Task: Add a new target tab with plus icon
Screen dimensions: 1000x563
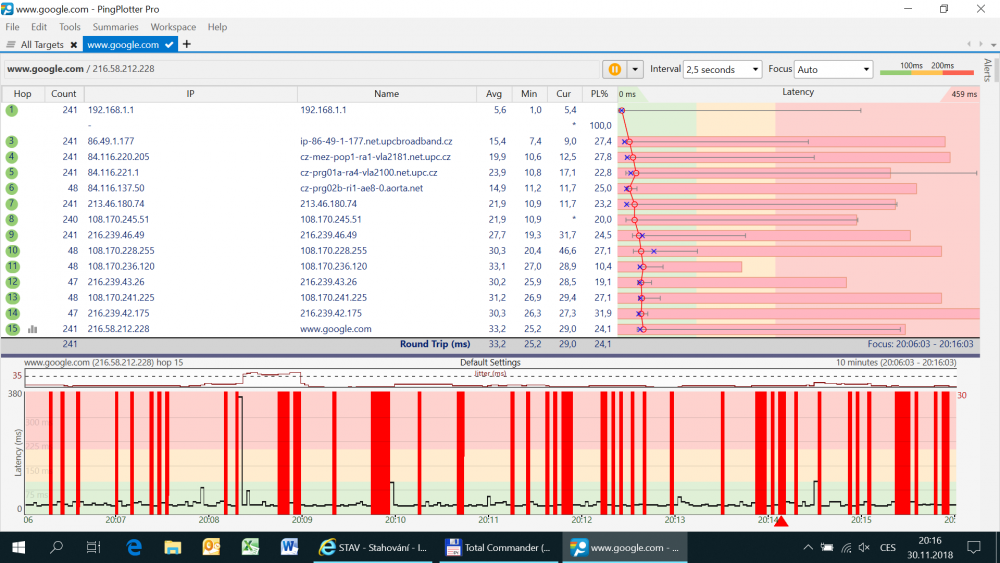Action: click(x=187, y=44)
